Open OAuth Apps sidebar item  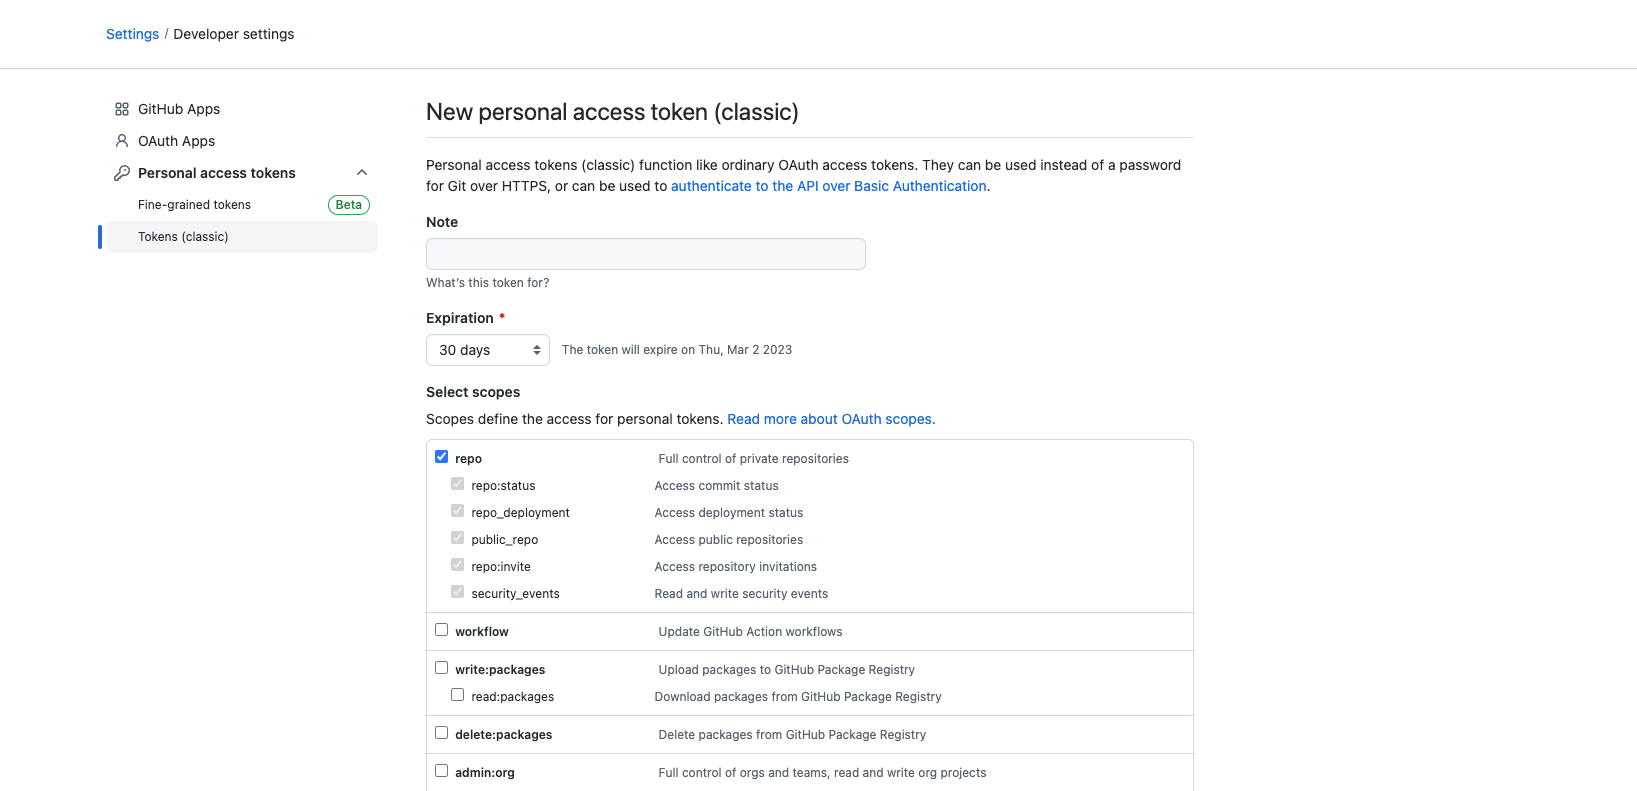pos(176,141)
